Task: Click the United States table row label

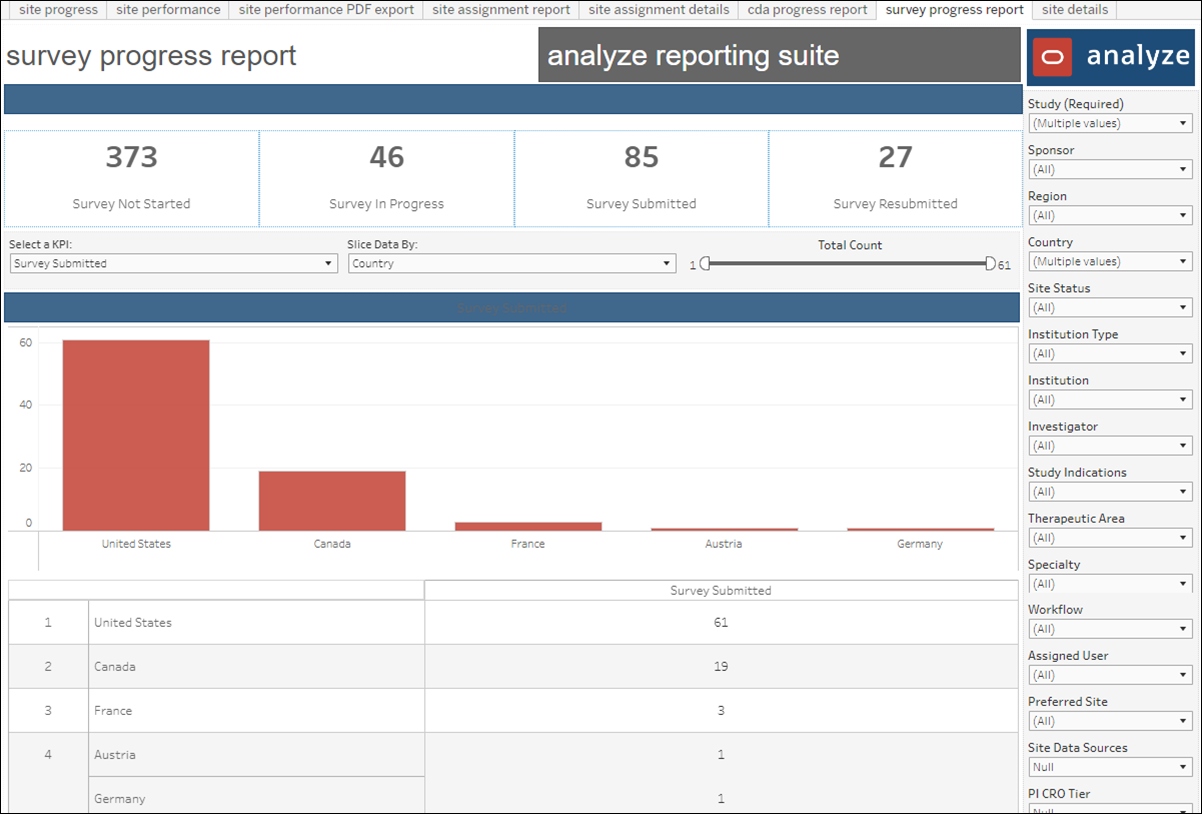Action: [133, 622]
